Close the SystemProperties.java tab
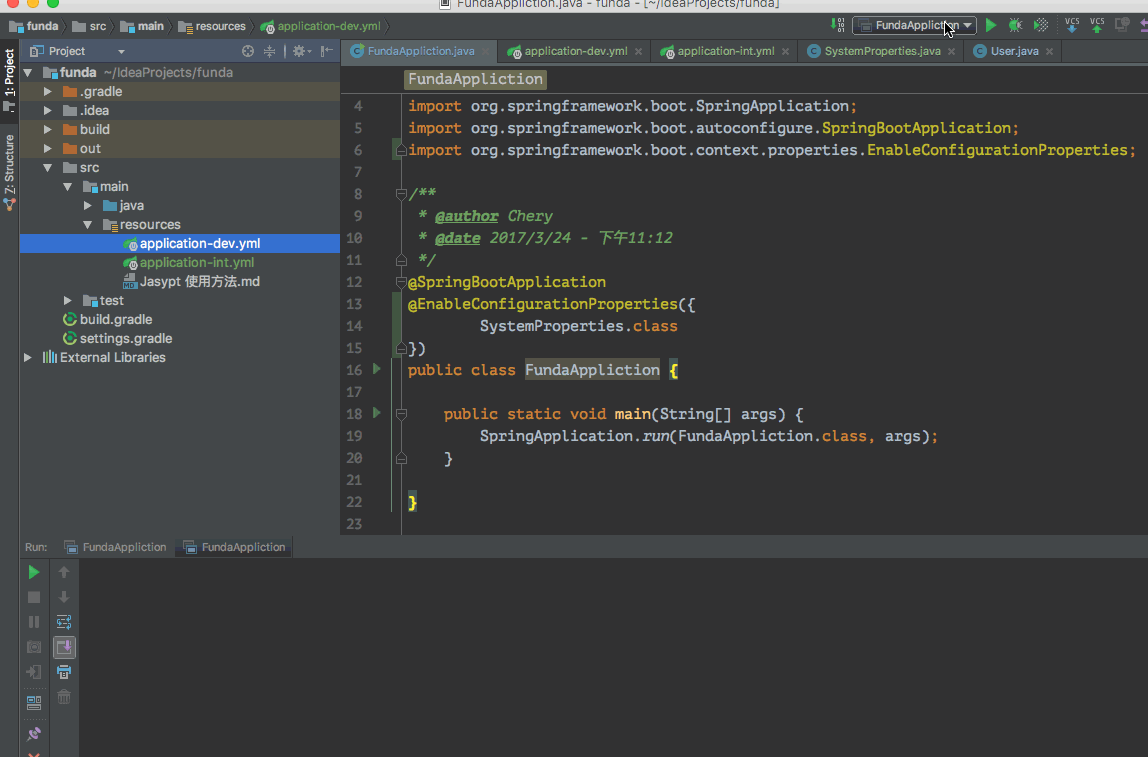This screenshot has width=1148, height=757. click(951, 51)
